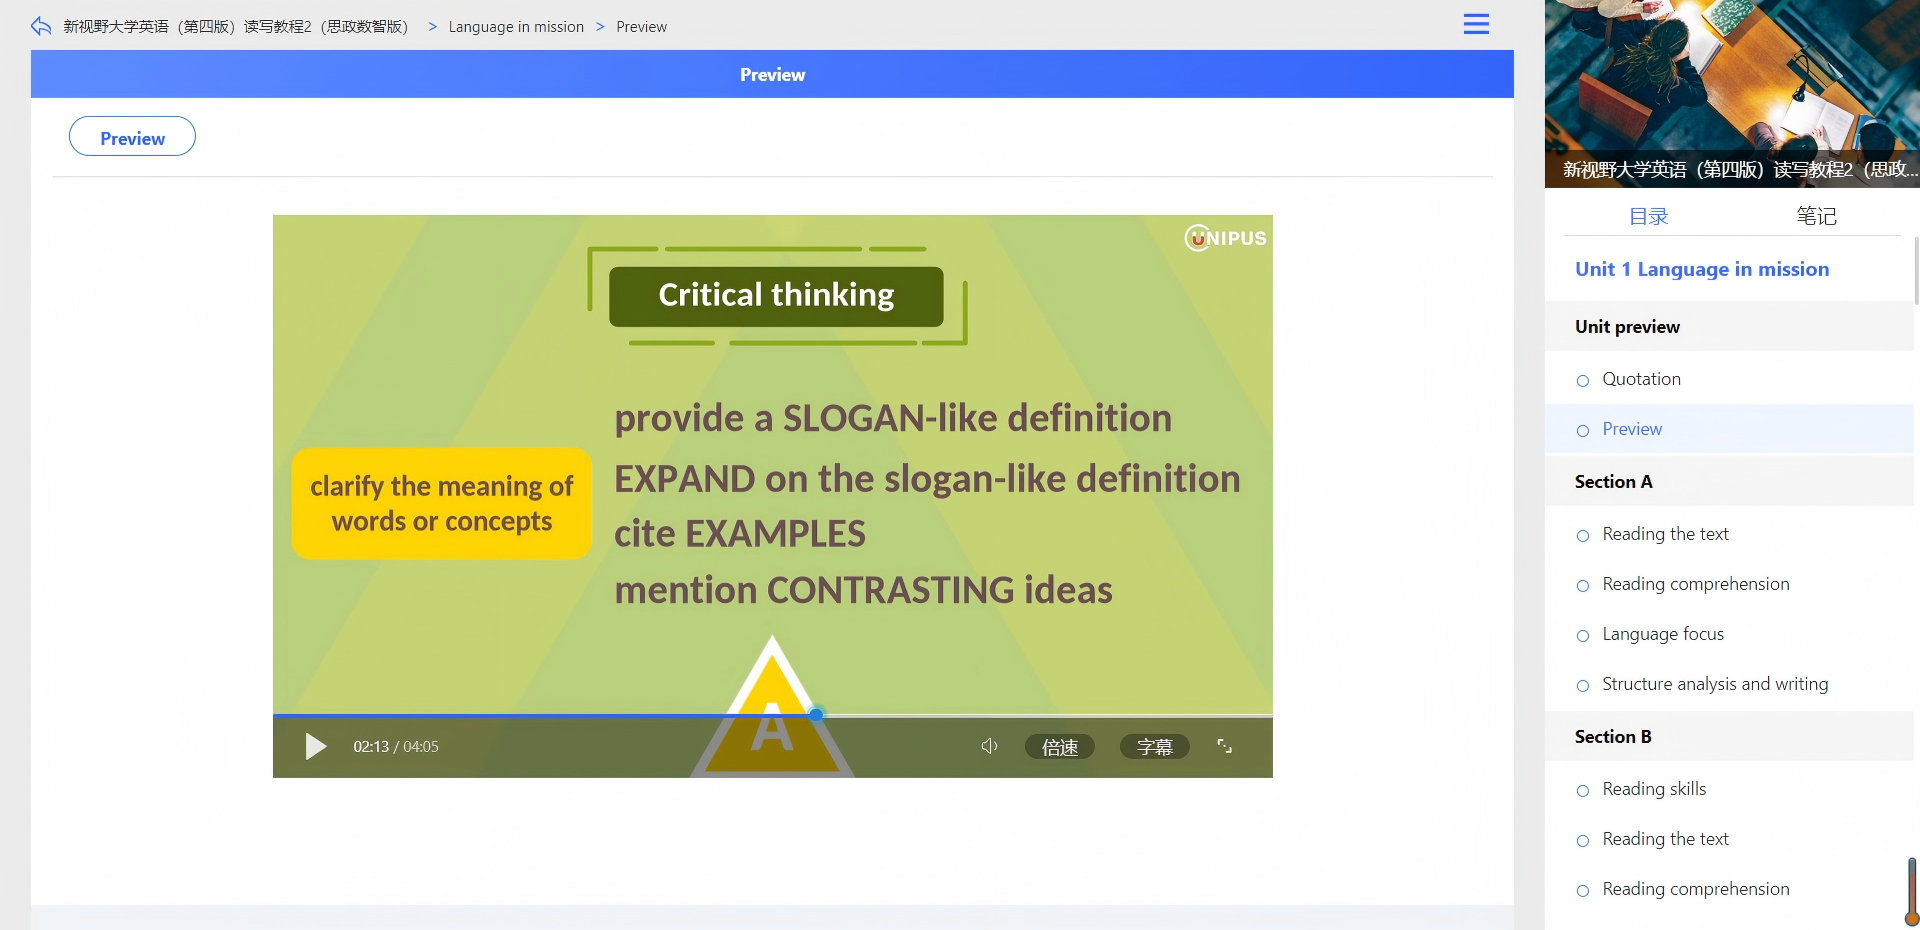Viewport: 1920px width, 930px height.
Task: Enter fullscreen video mode
Action: [x=1224, y=746]
